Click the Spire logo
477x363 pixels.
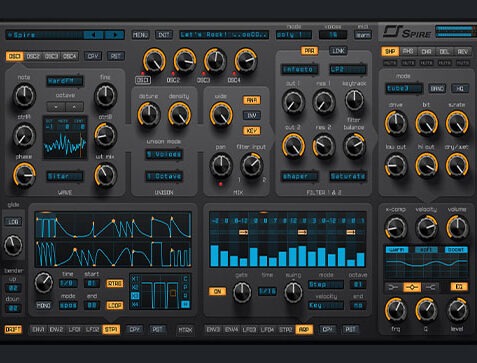coord(407,33)
